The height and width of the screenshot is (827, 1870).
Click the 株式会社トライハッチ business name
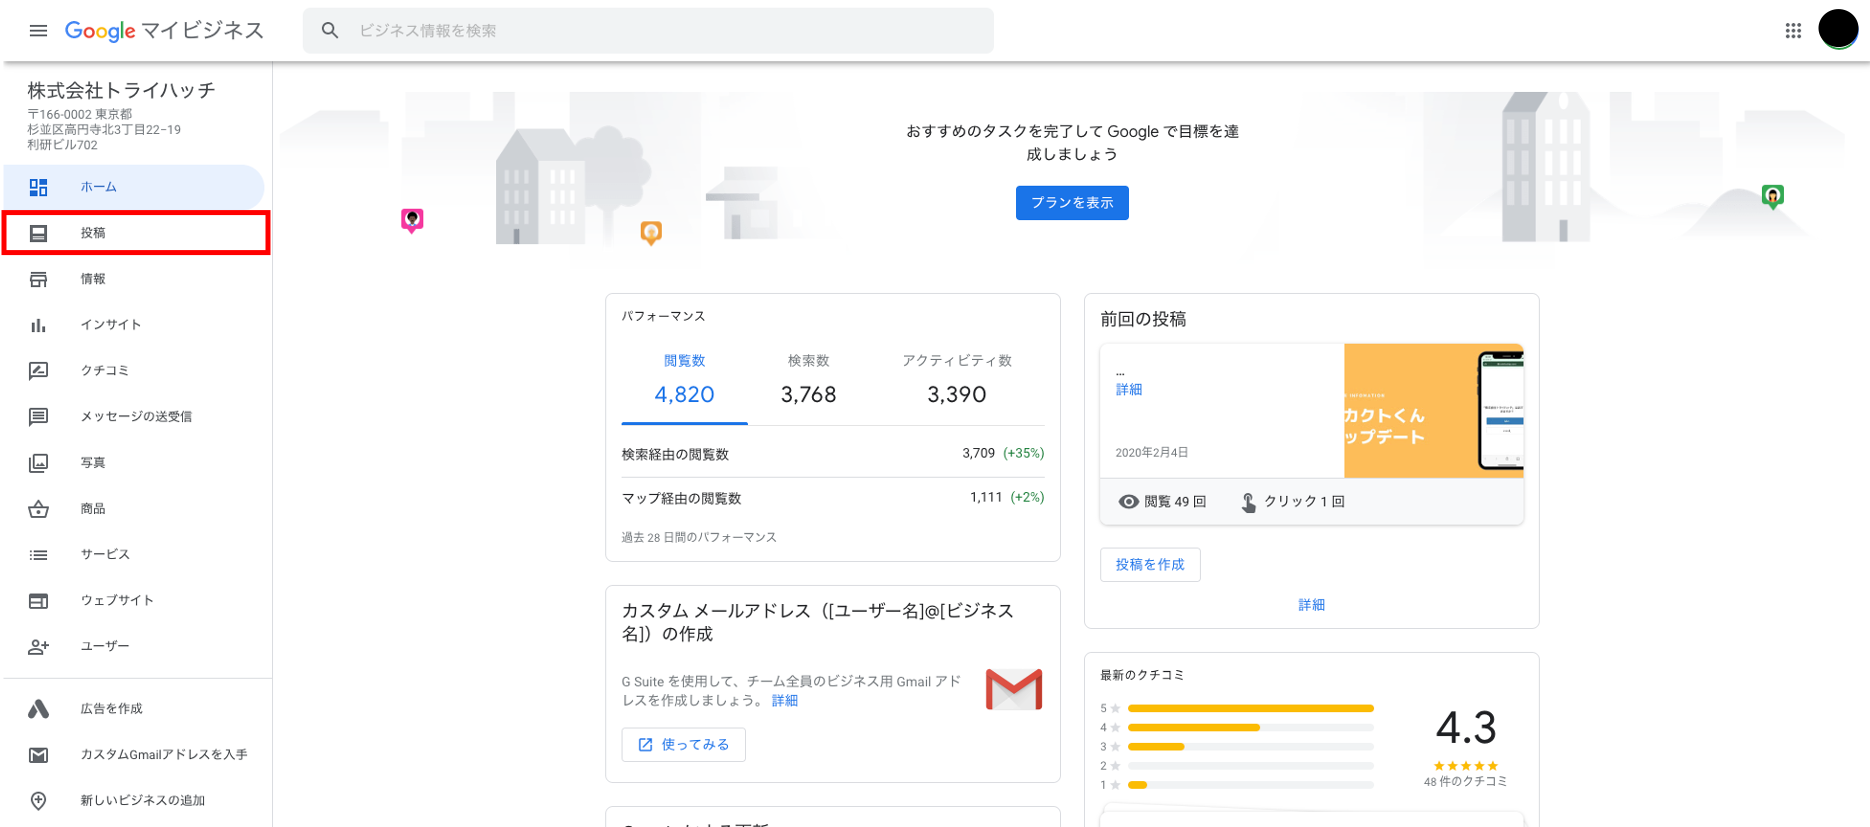[121, 90]
